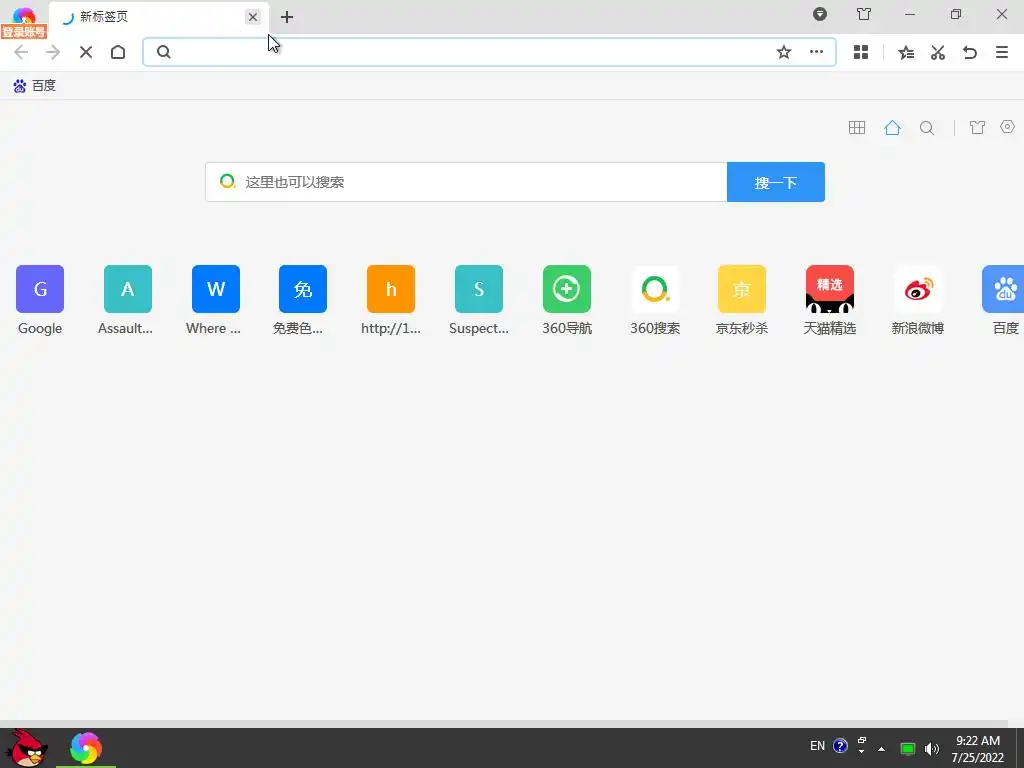This screenshot has height=768, width=1024.
Task: Select the scissors screenshot tool
Action: (938, 52)
